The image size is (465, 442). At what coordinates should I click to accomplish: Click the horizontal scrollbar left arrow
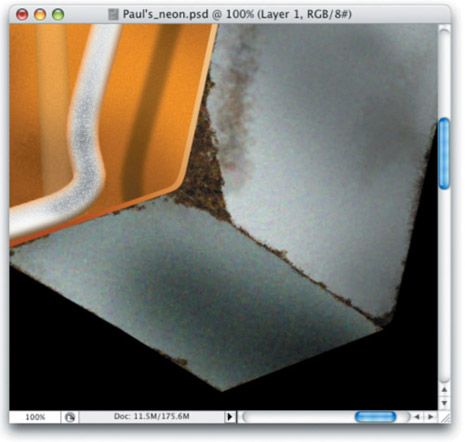tap(417, 417)
